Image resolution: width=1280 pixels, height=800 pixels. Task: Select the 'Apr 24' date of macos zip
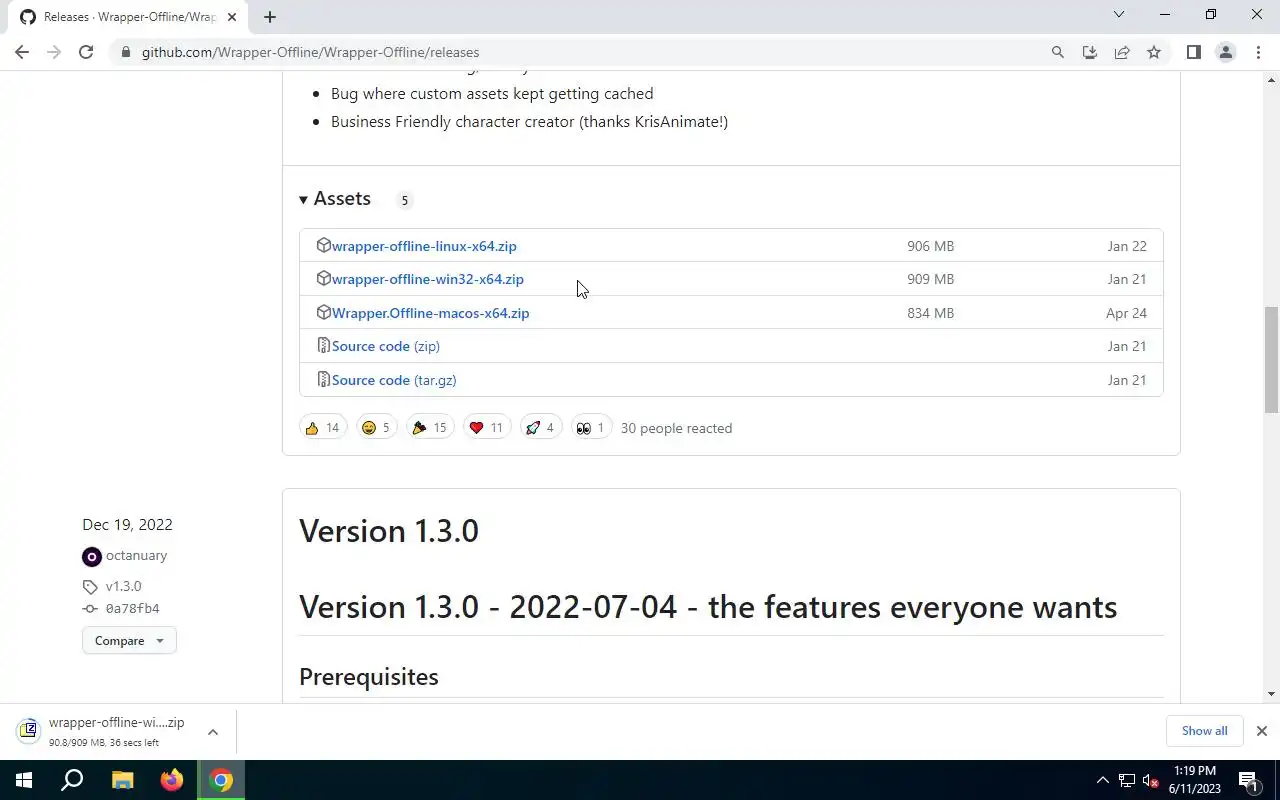[1126, 313]
